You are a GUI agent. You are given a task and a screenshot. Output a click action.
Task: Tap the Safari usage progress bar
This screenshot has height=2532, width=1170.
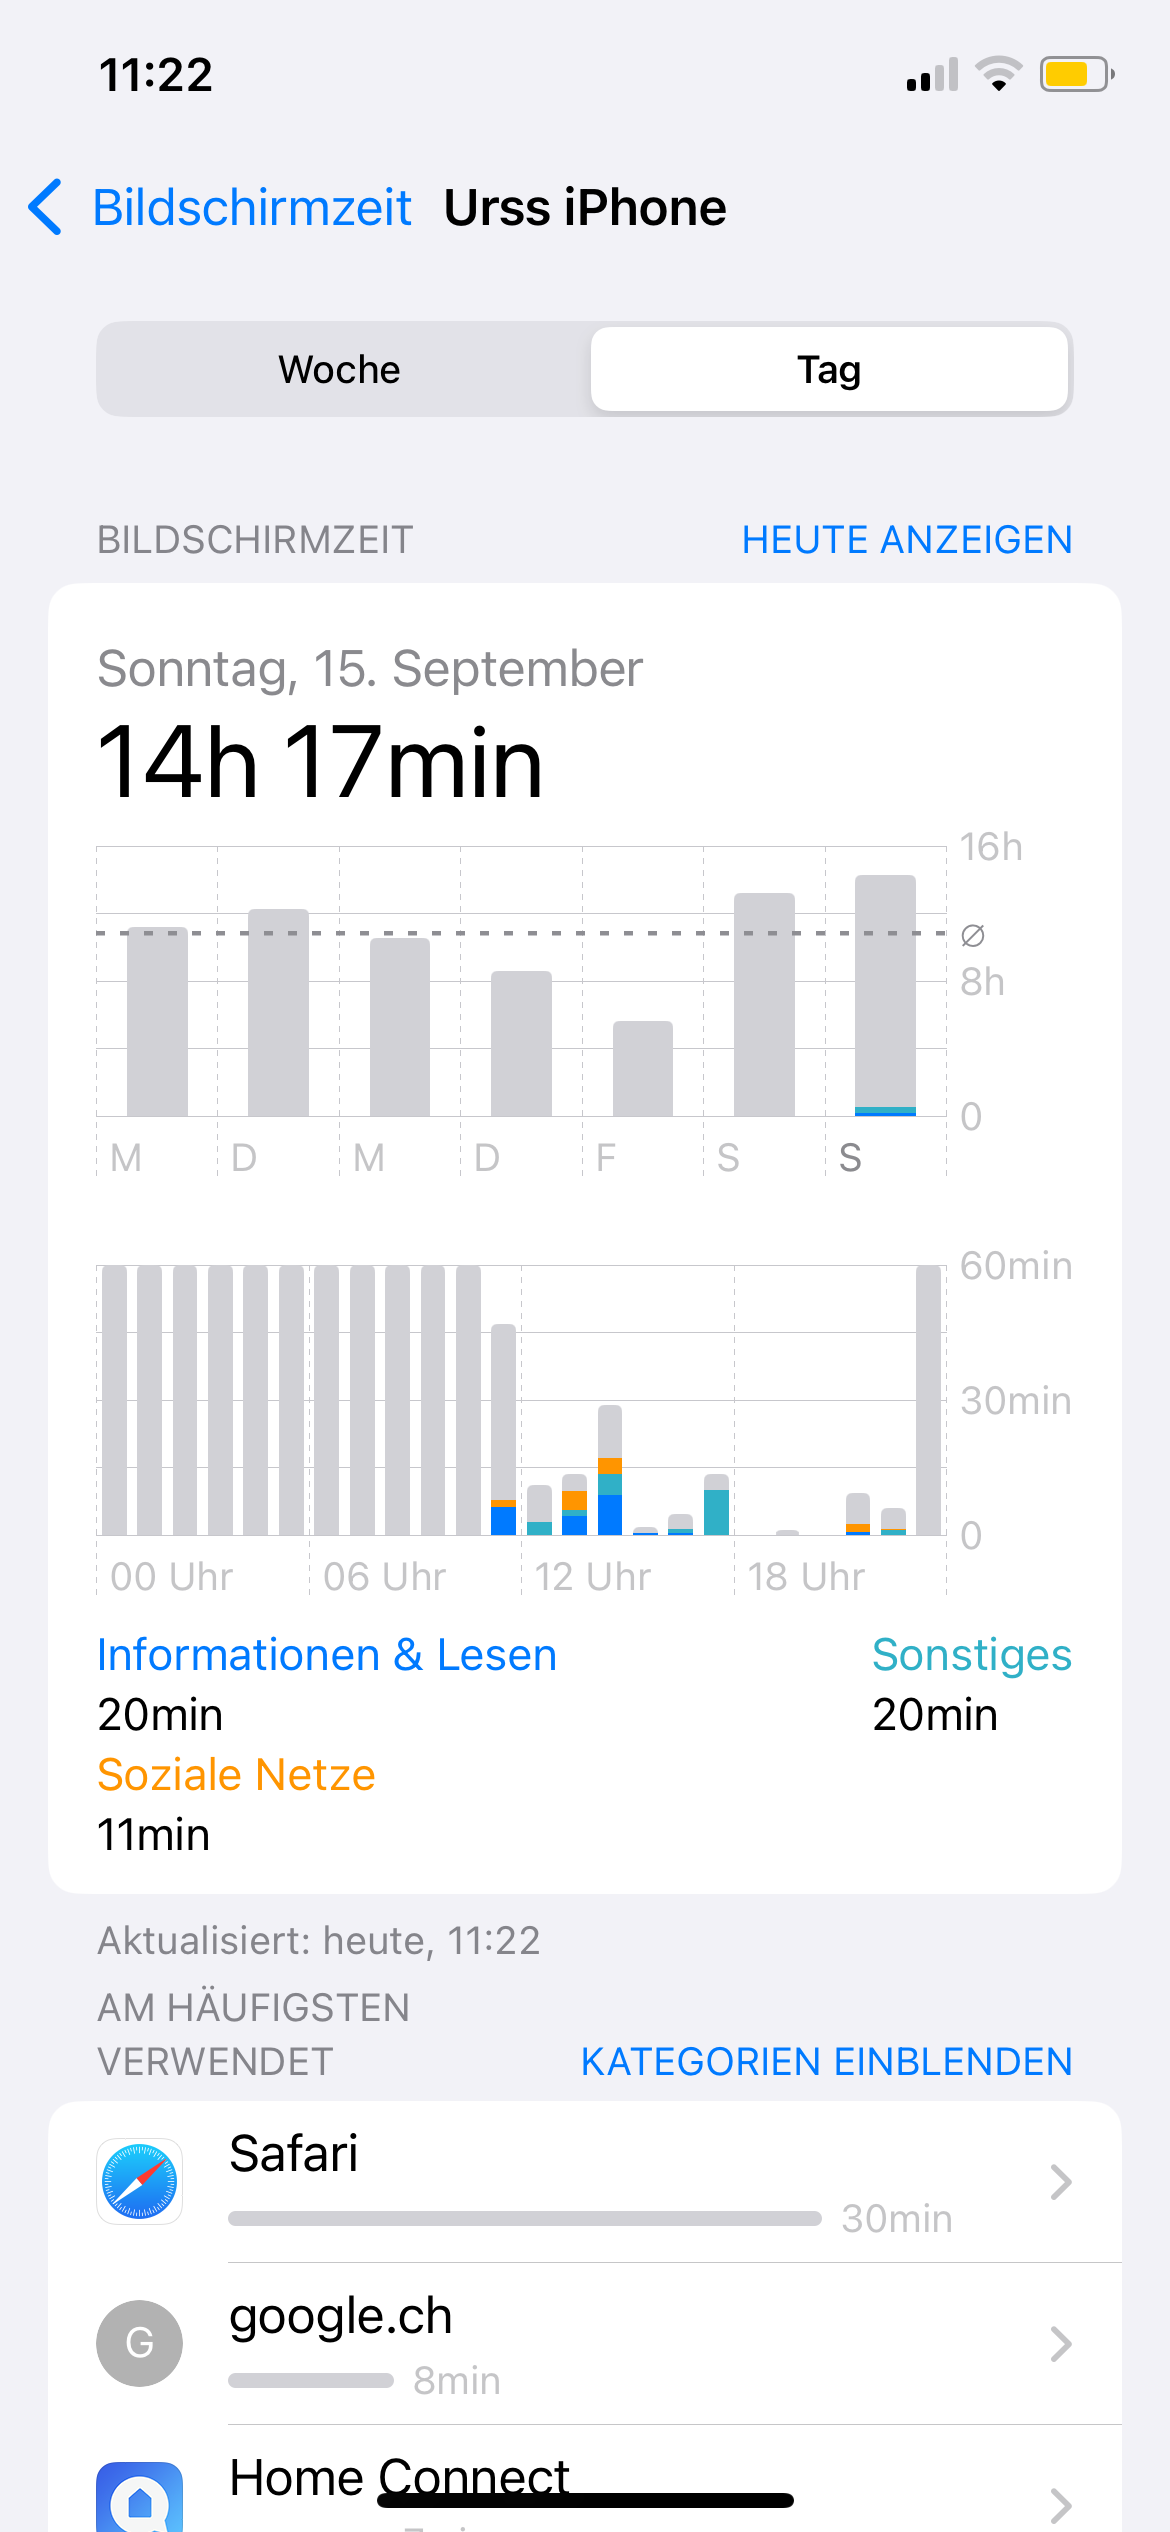pos(524,2218)
